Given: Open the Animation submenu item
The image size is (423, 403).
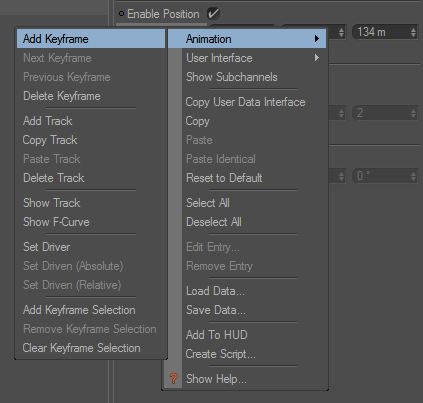Looking at the screenshot, I should (247, 39).
